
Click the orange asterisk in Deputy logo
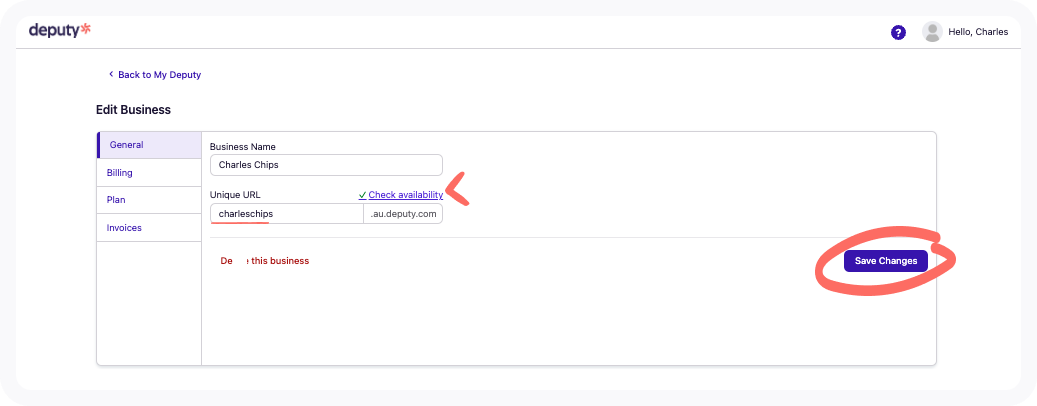(85, 28)
